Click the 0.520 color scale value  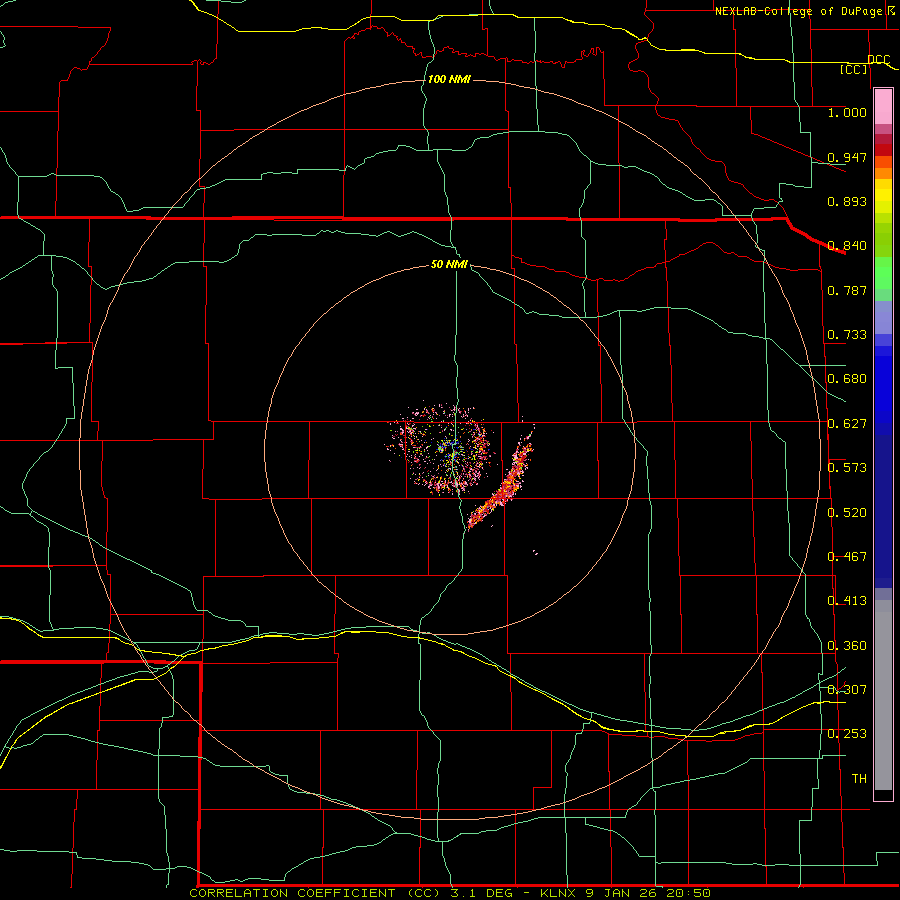coord(847,513)
